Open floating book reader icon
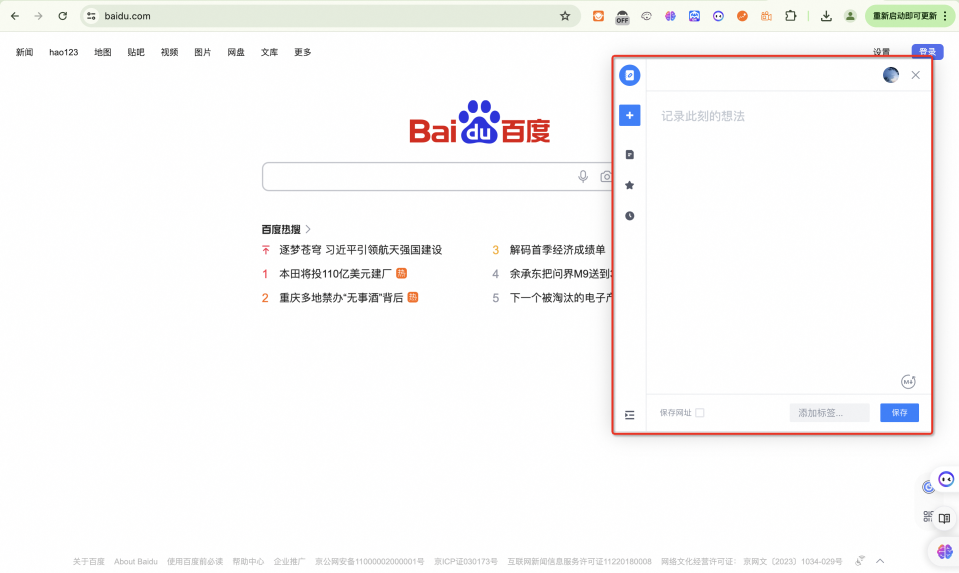Screen dimensions: 959x573 point(944,519)
